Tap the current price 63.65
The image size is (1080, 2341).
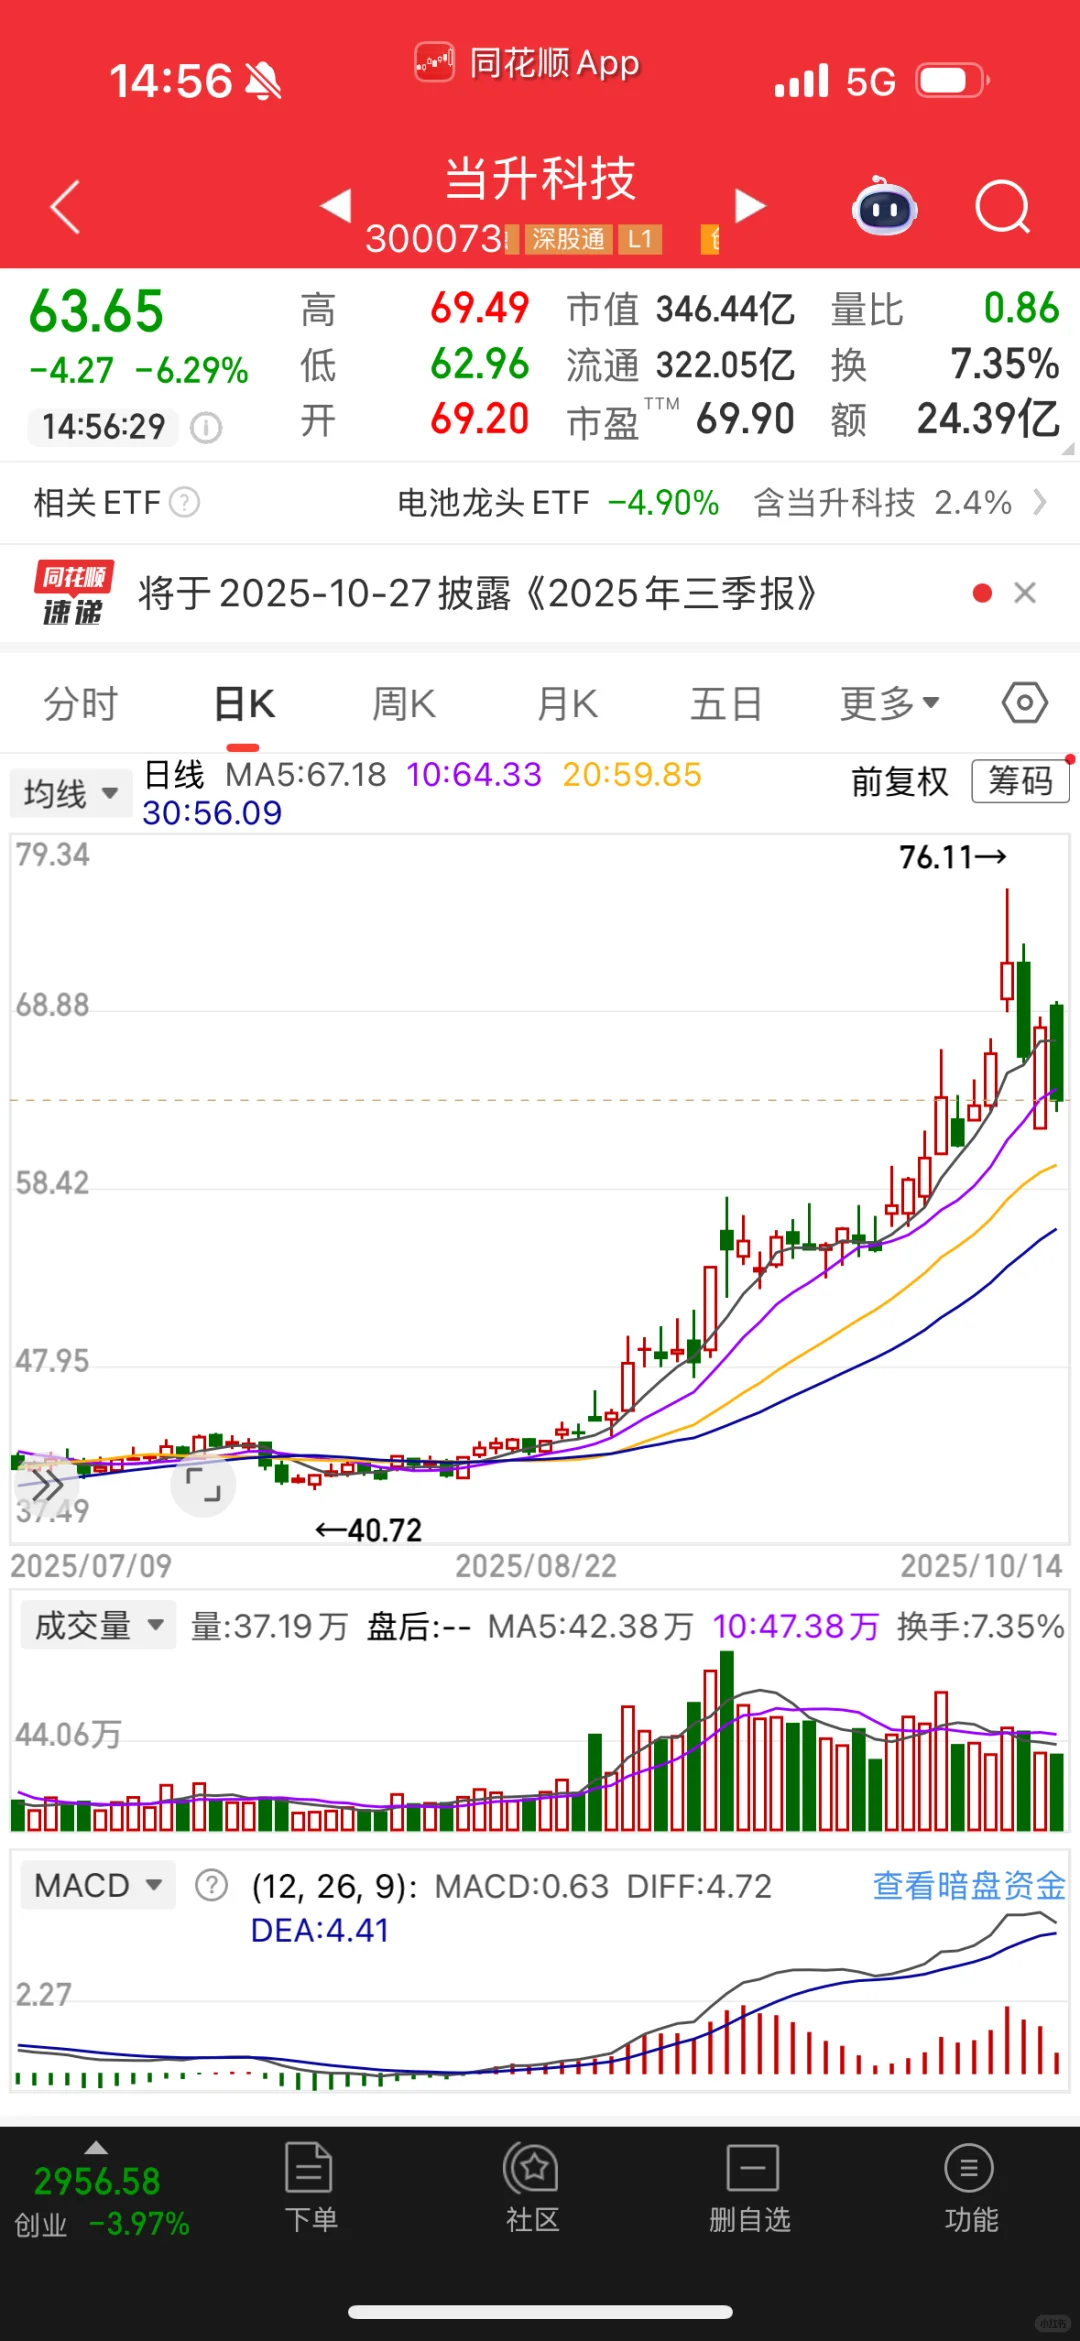(96, 311)
